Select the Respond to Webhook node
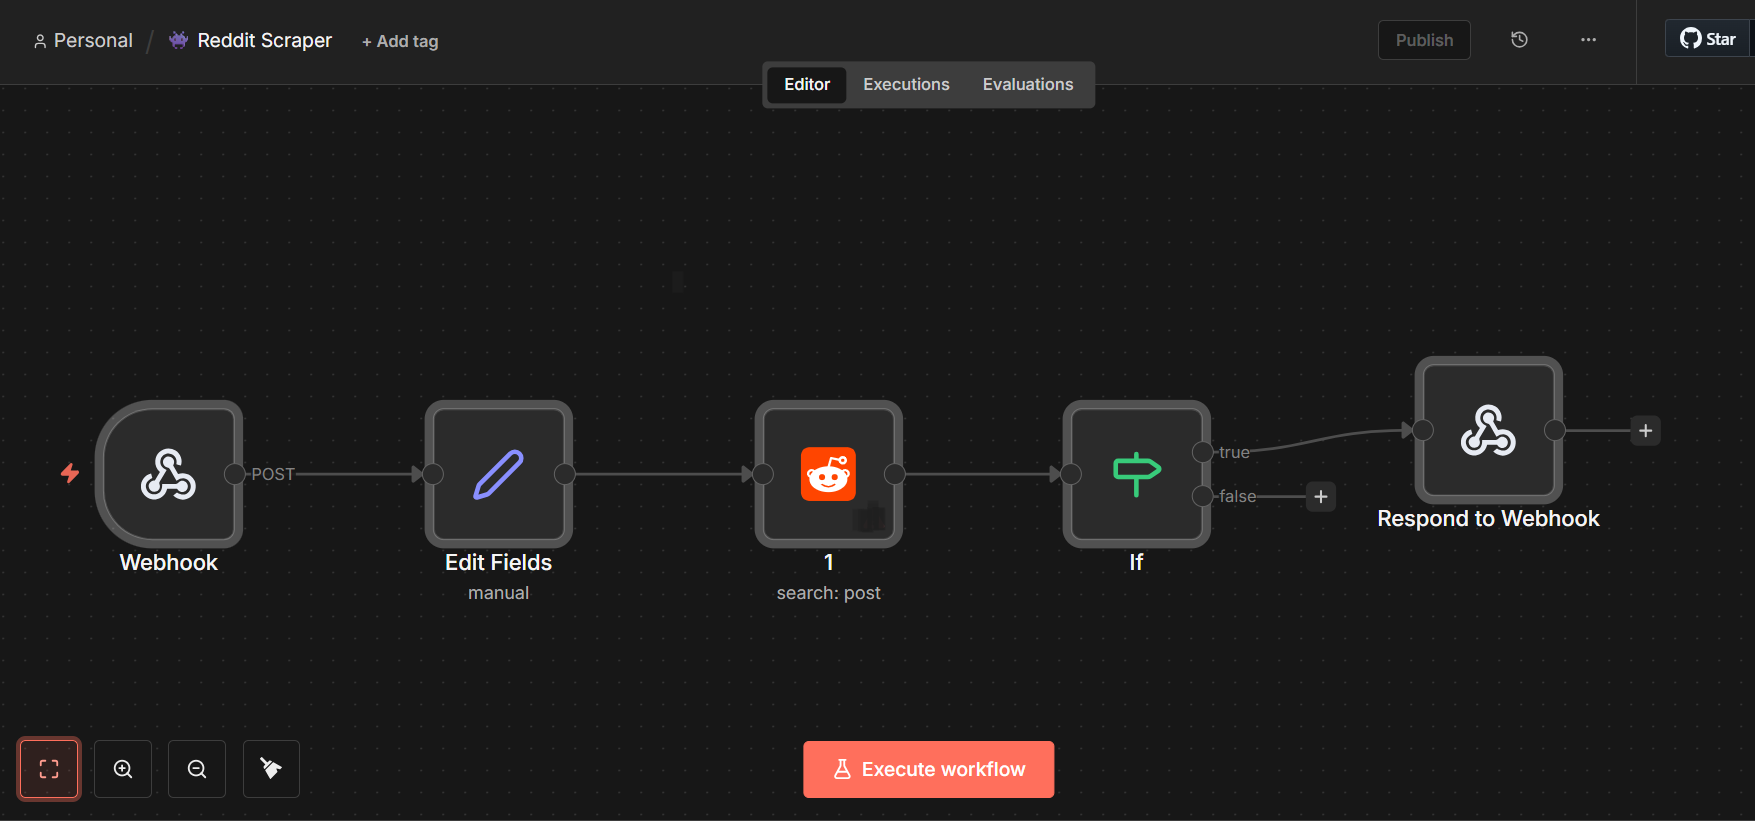The image size is (1755, 821). [x=1489, y=430]
